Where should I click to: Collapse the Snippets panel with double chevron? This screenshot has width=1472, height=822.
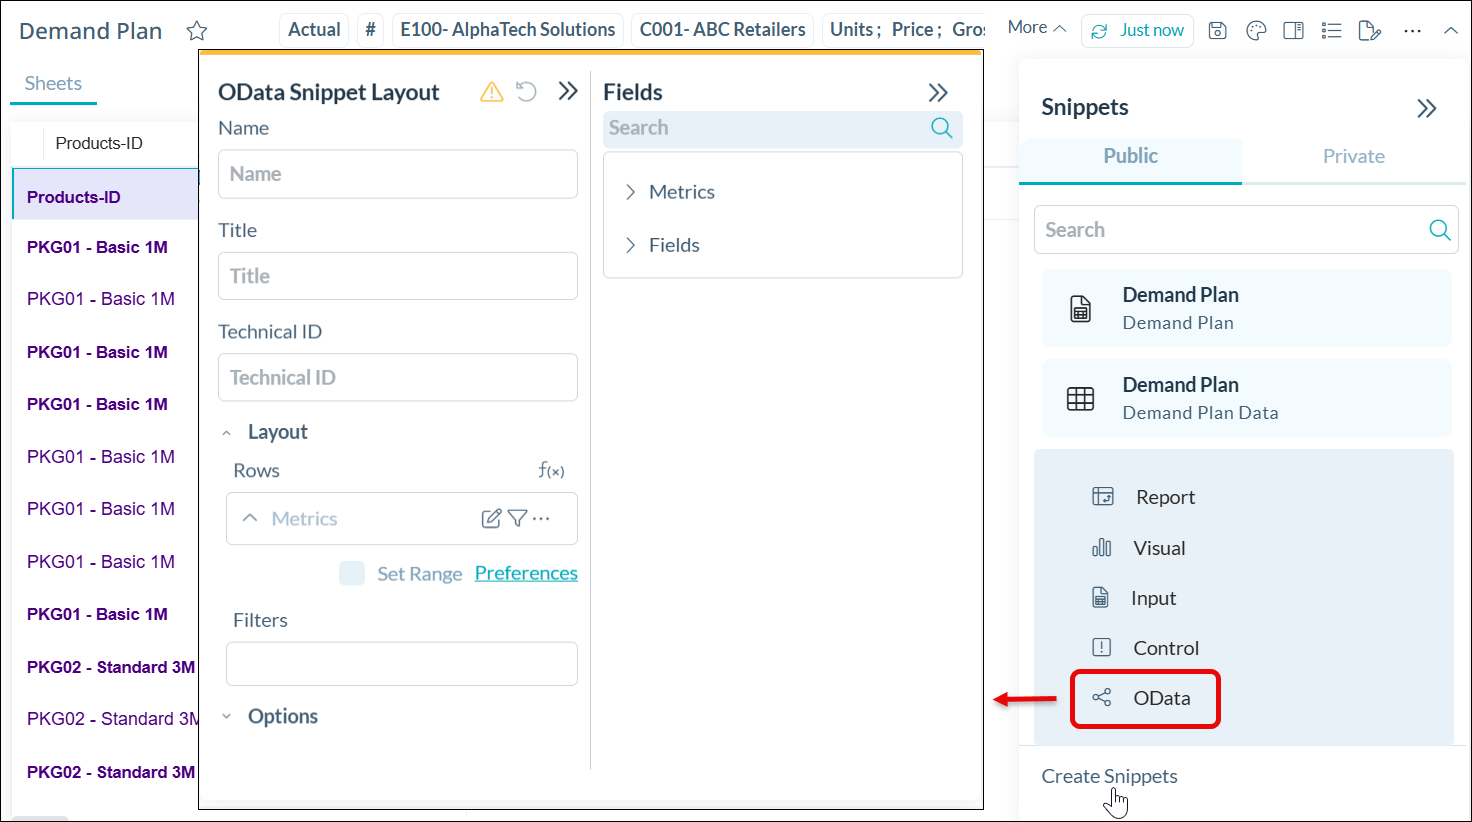tap(1426, 108)
